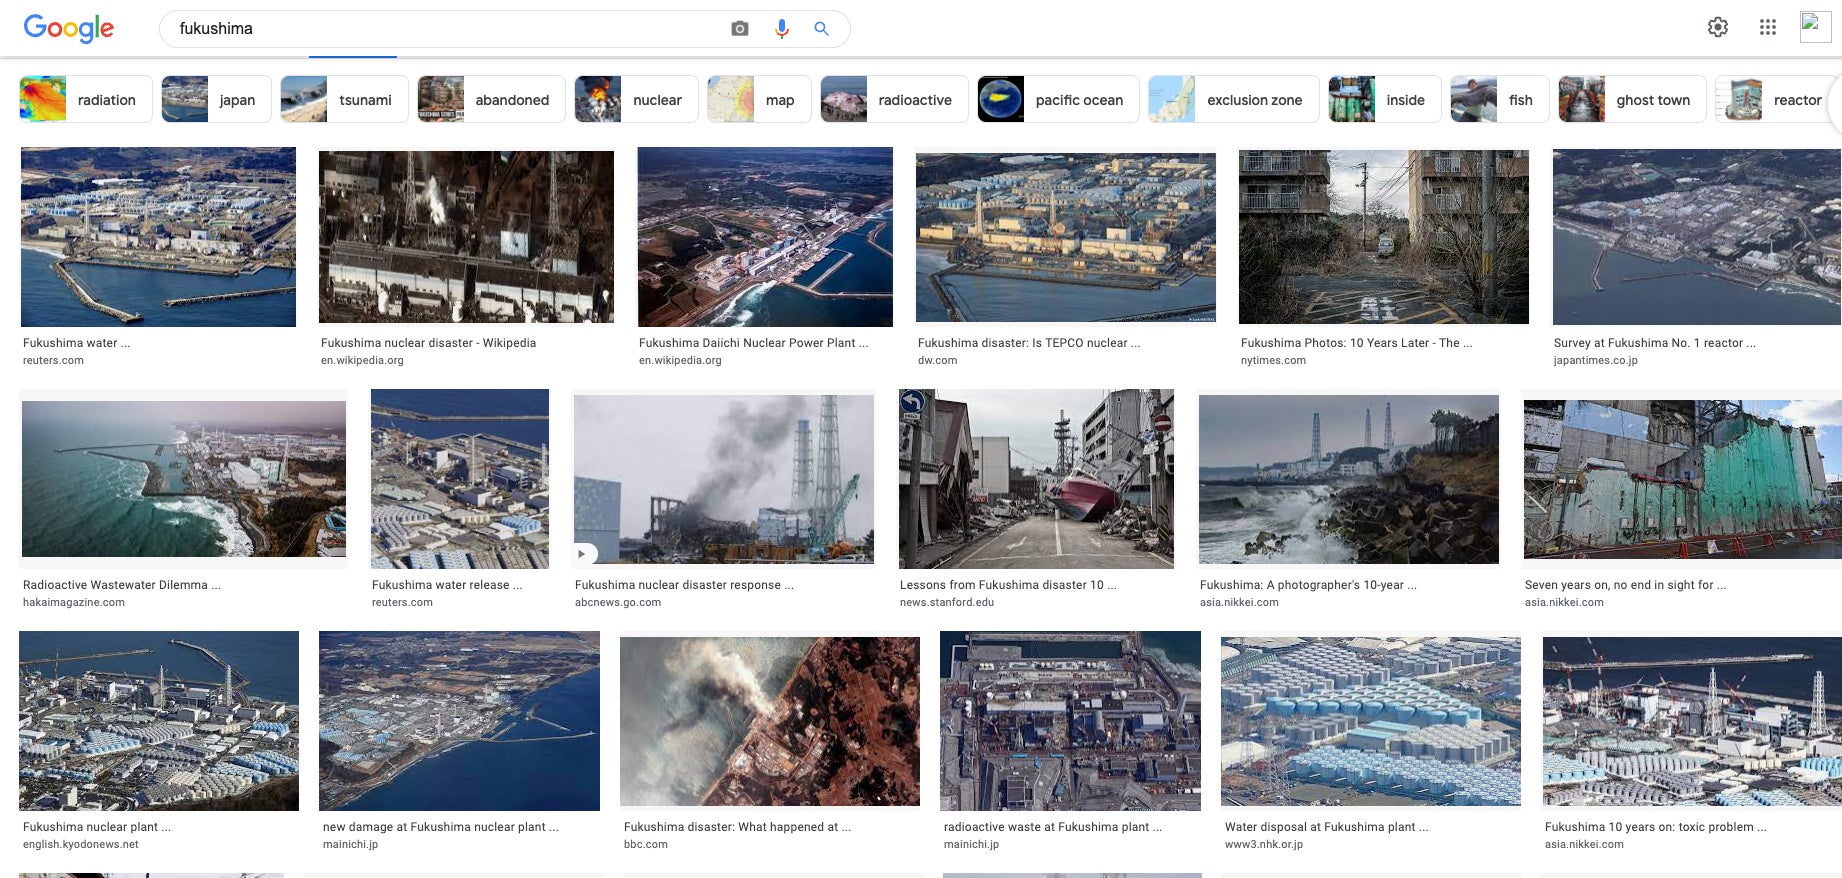Select the tsunami filter chip

point(344,100)
